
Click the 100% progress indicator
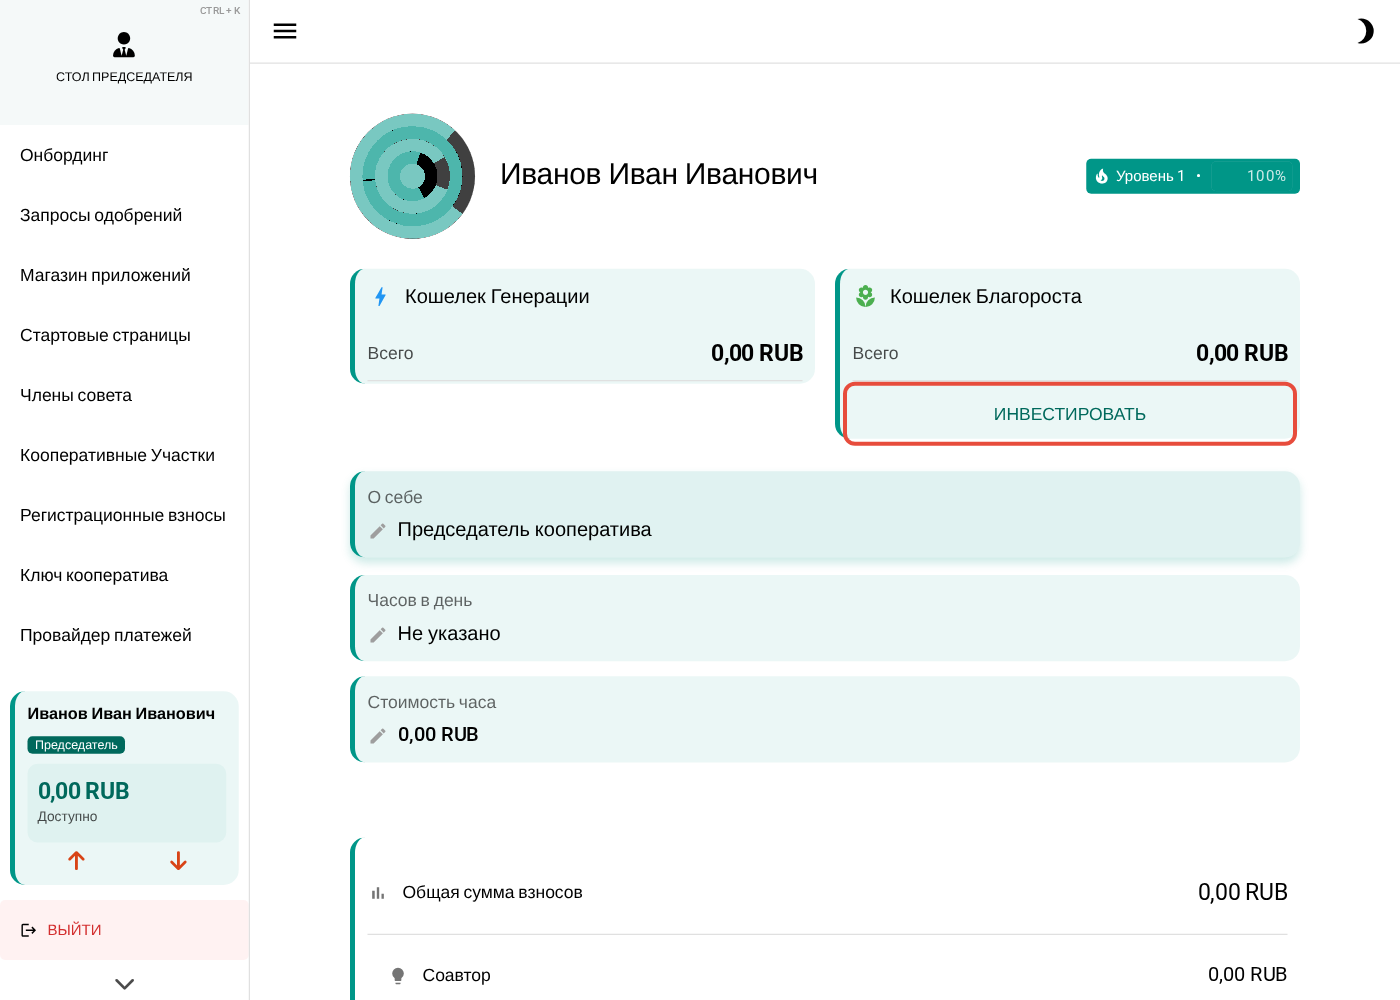(x=1266, y=176)
